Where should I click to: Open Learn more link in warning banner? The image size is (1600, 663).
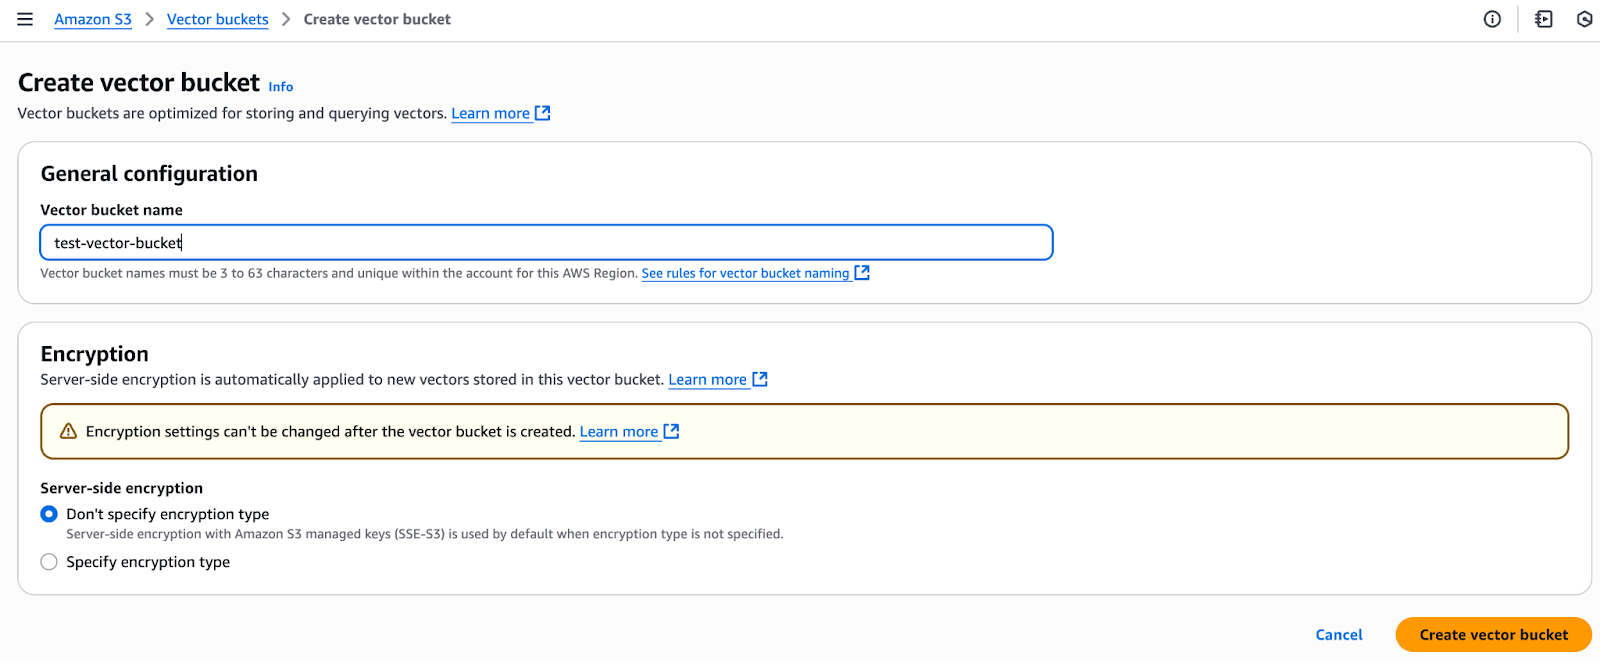pos(619,431)
